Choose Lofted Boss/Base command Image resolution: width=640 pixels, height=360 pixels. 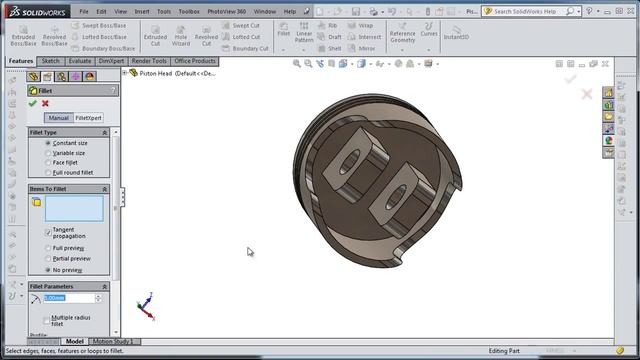tap(99, 37)
